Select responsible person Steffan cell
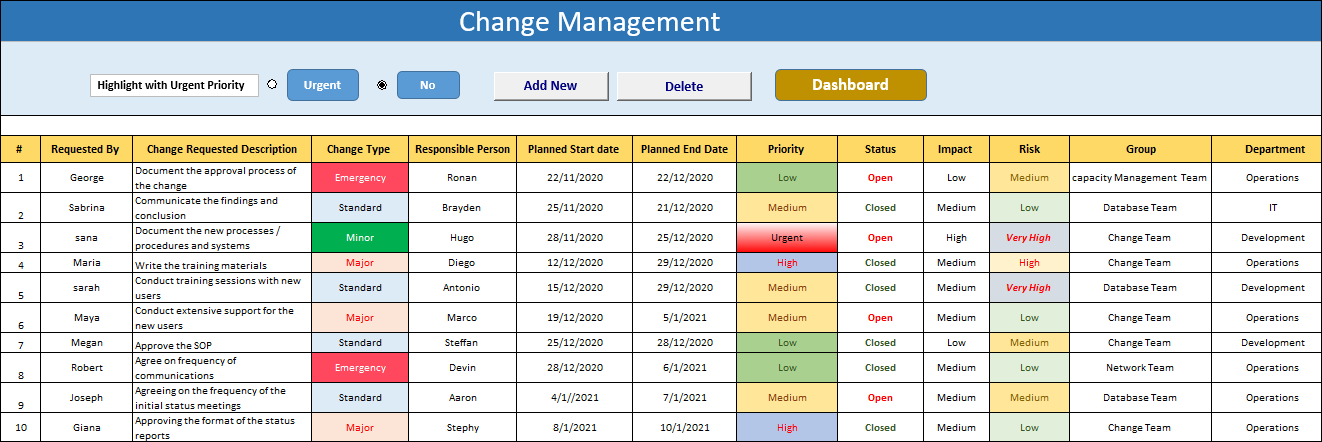Image resolution: width=1322 pixels, height=442 pixels. (462, 343)
